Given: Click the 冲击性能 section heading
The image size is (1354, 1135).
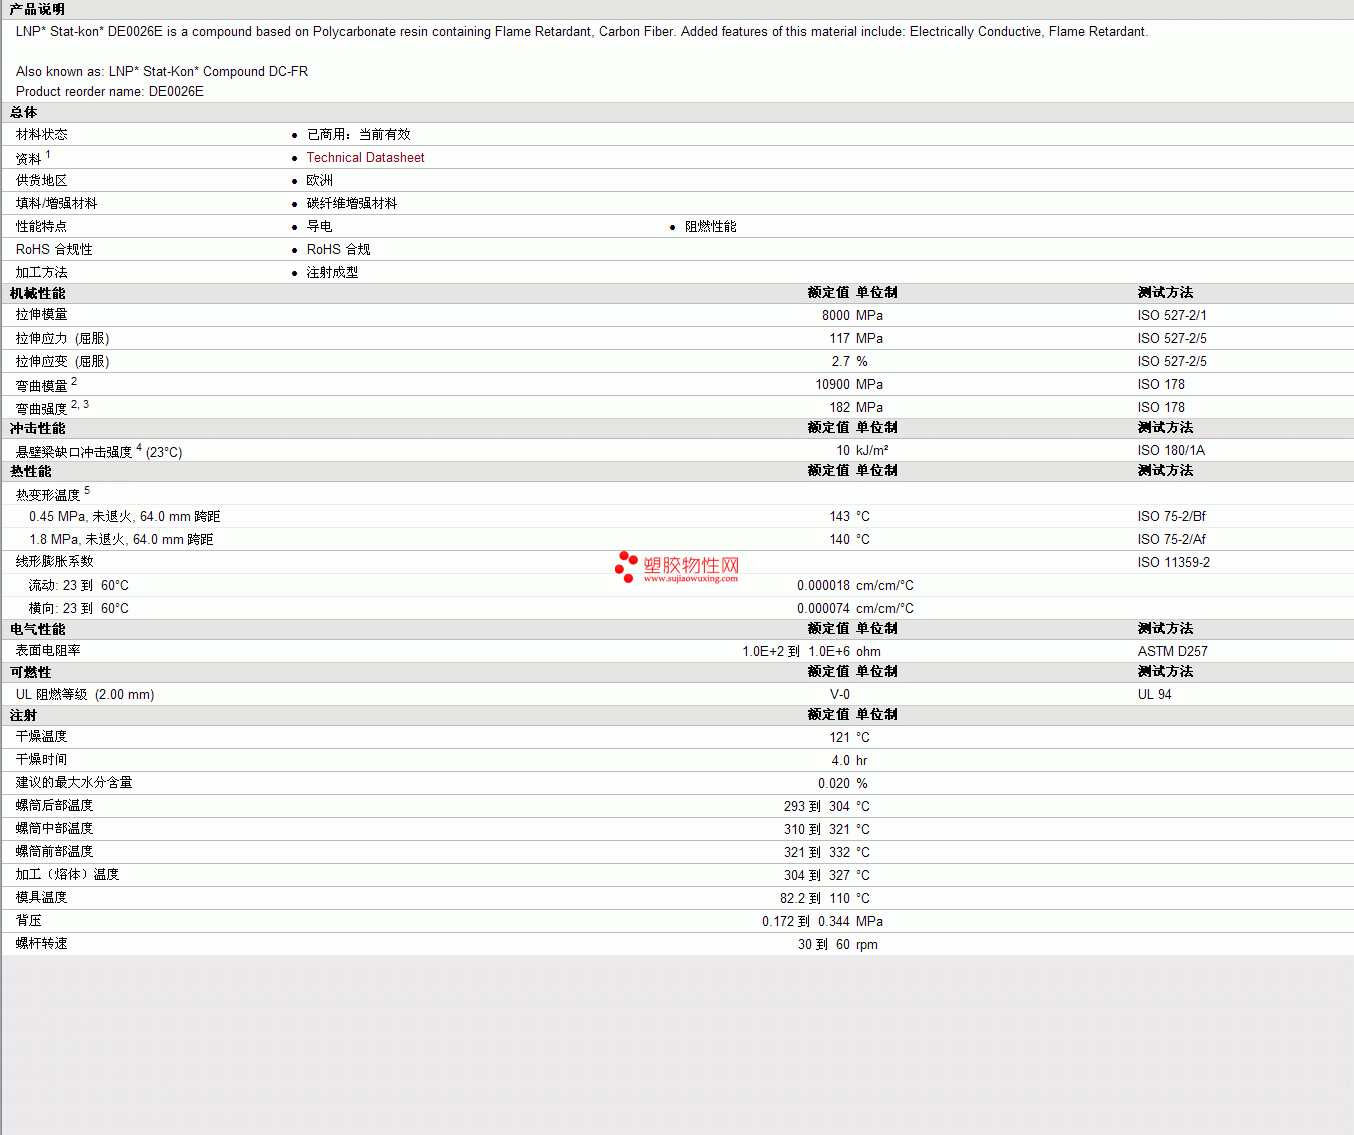Looking at the screenshot, I should click(x=37, y=428).
